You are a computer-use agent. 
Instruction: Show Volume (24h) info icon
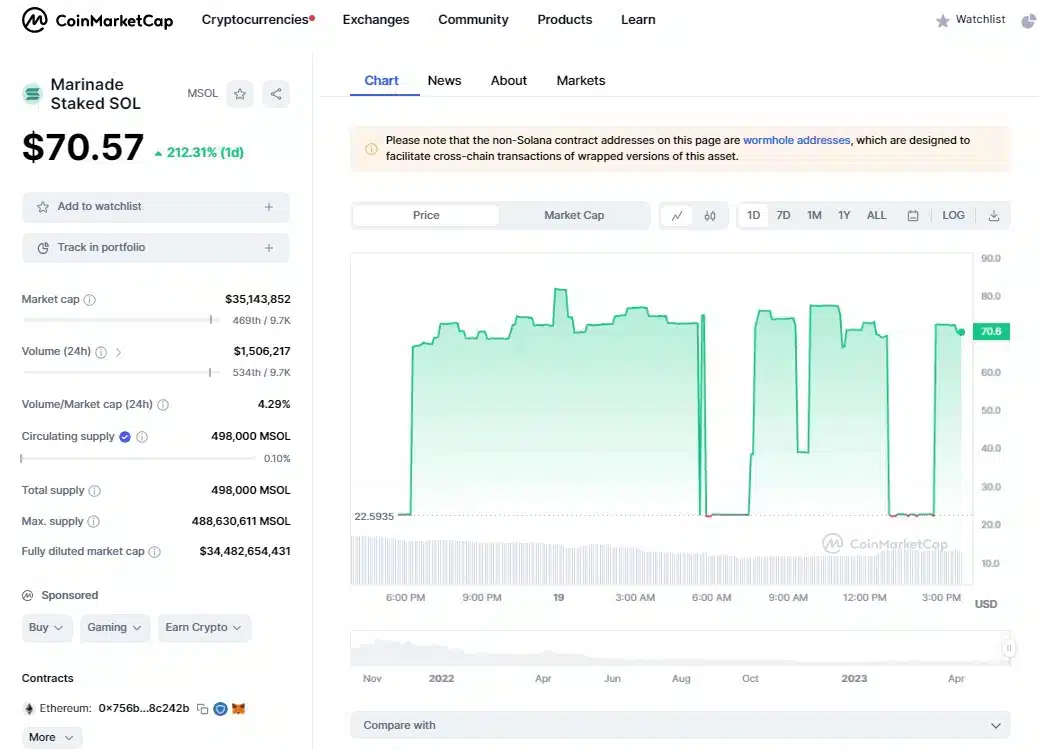(x=101, y=352)
